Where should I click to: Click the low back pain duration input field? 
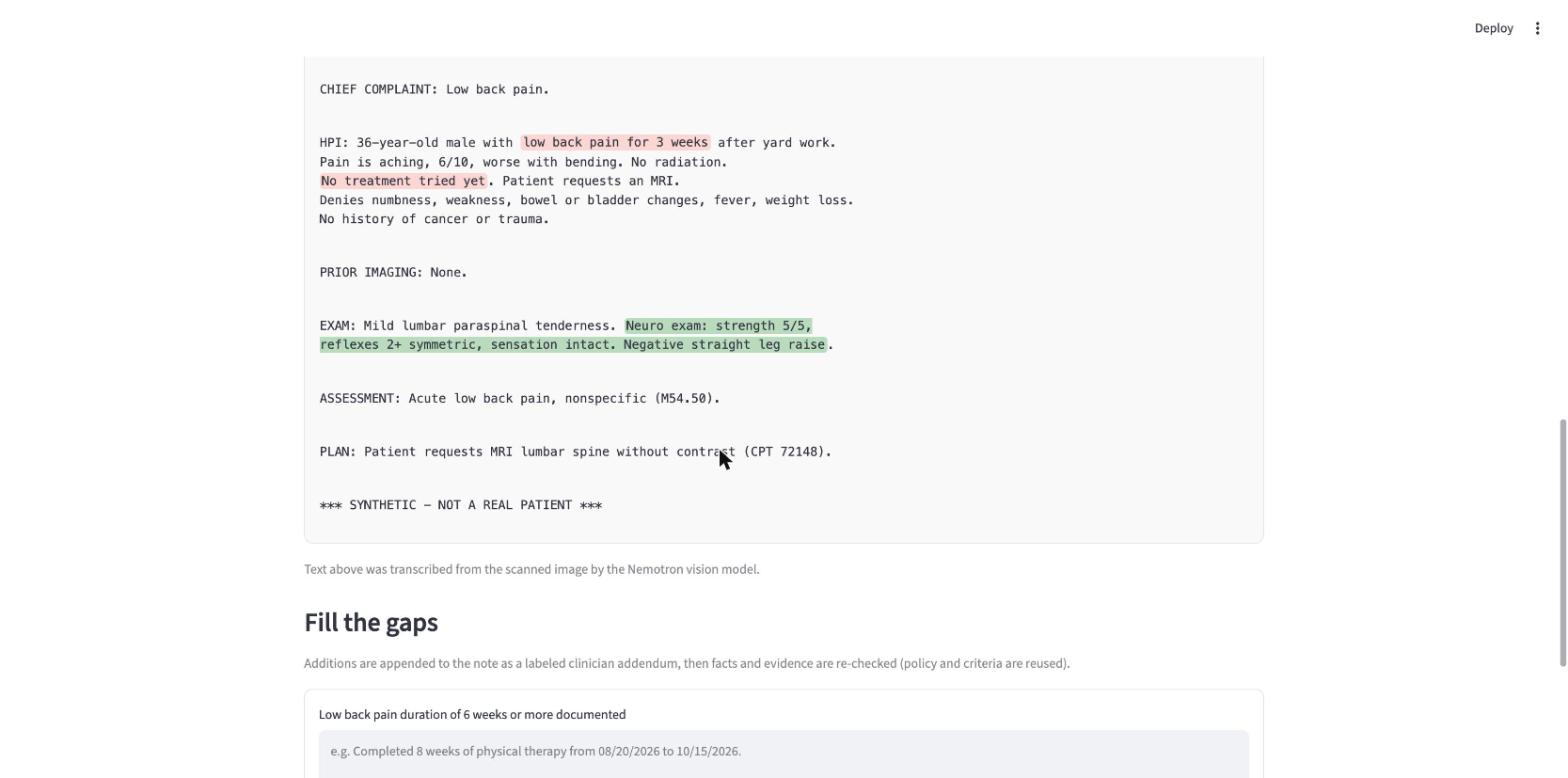(784, 753)
